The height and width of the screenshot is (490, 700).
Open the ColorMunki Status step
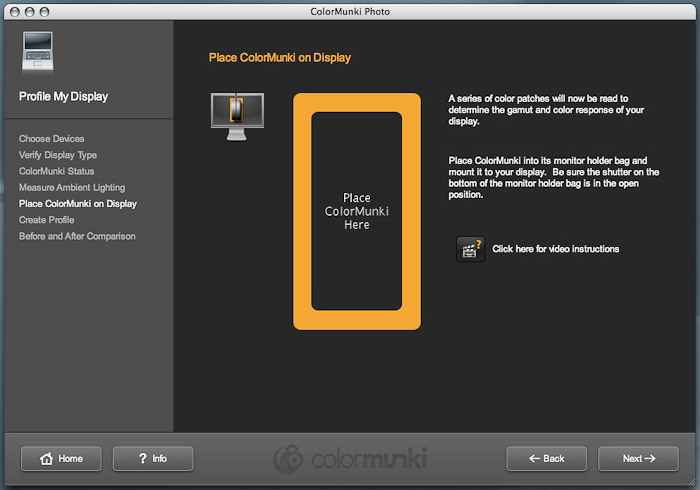click(x=57, y=171)
